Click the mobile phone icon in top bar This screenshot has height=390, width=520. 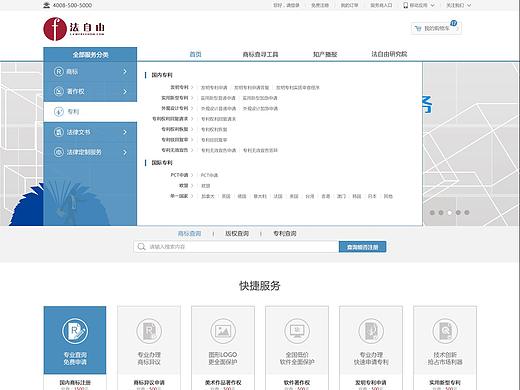click(x=405, y=5)
